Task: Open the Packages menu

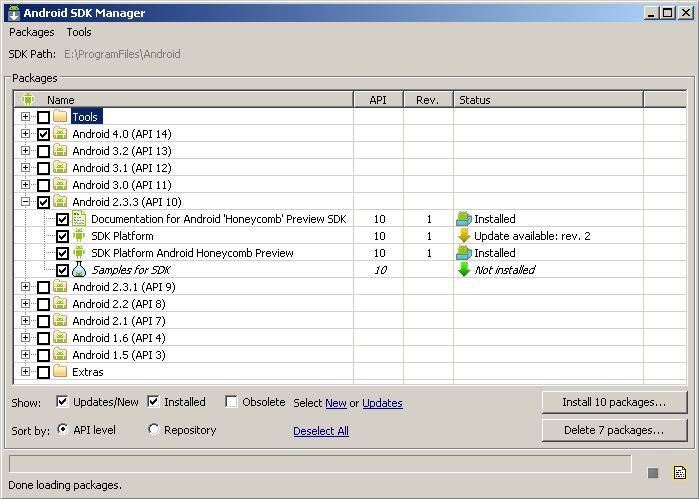Action: click(x=32, y=32)
